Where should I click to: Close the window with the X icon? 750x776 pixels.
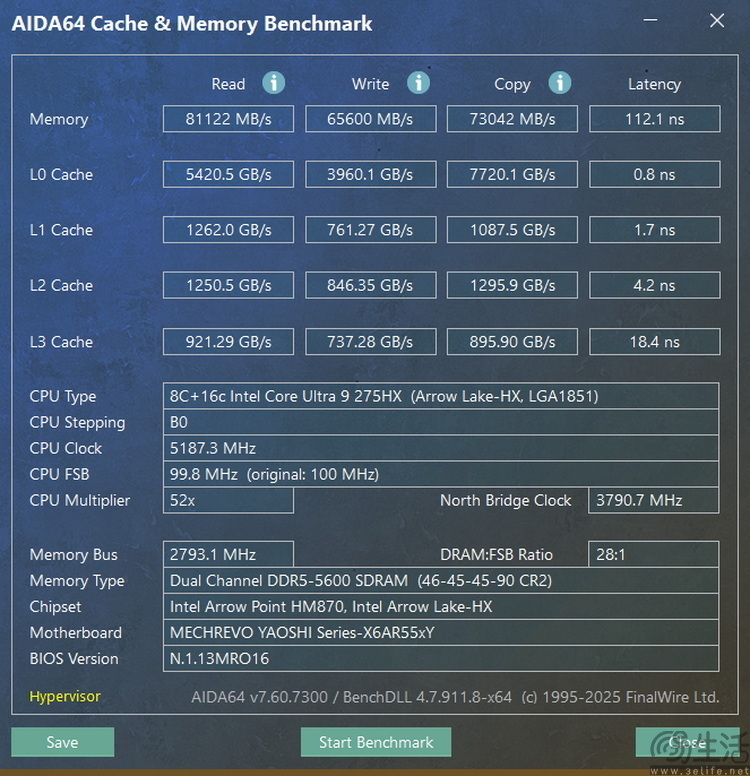coord(717,20)
